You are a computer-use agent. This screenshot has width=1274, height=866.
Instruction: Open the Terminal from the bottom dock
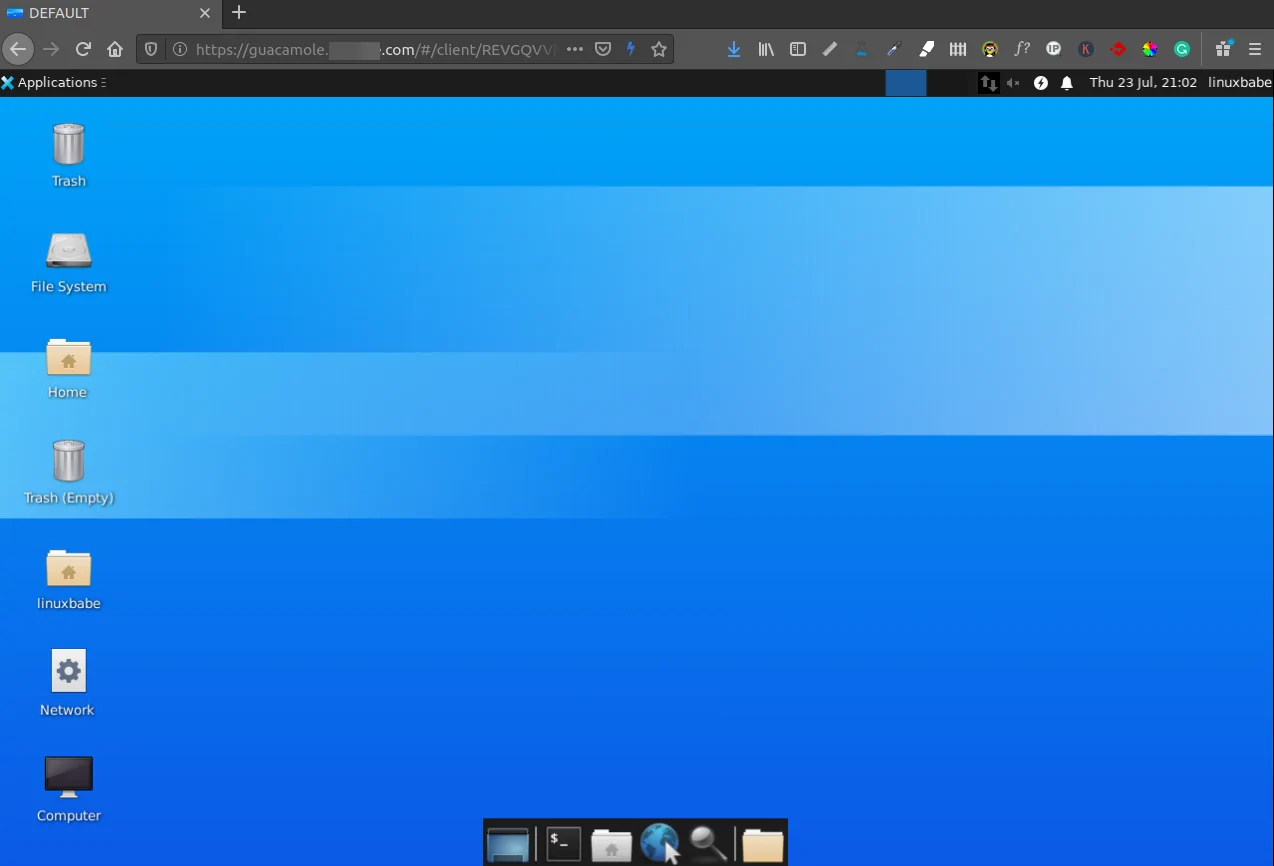tap(563, 843)
